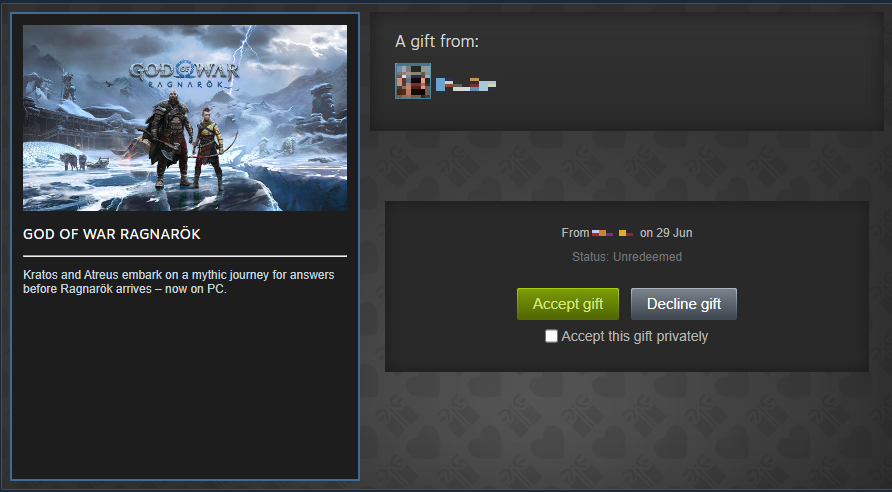Open the God of War Ragnarök cover artwork

[x=185, y=118]
